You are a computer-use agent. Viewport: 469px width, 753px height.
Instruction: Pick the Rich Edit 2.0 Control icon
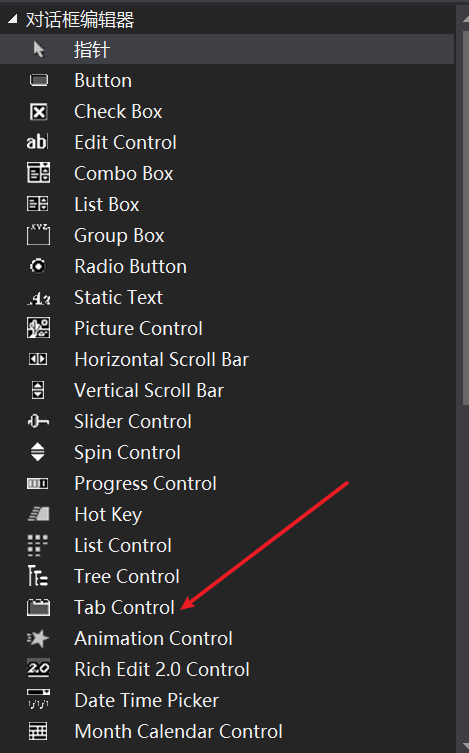coord(38,668)
